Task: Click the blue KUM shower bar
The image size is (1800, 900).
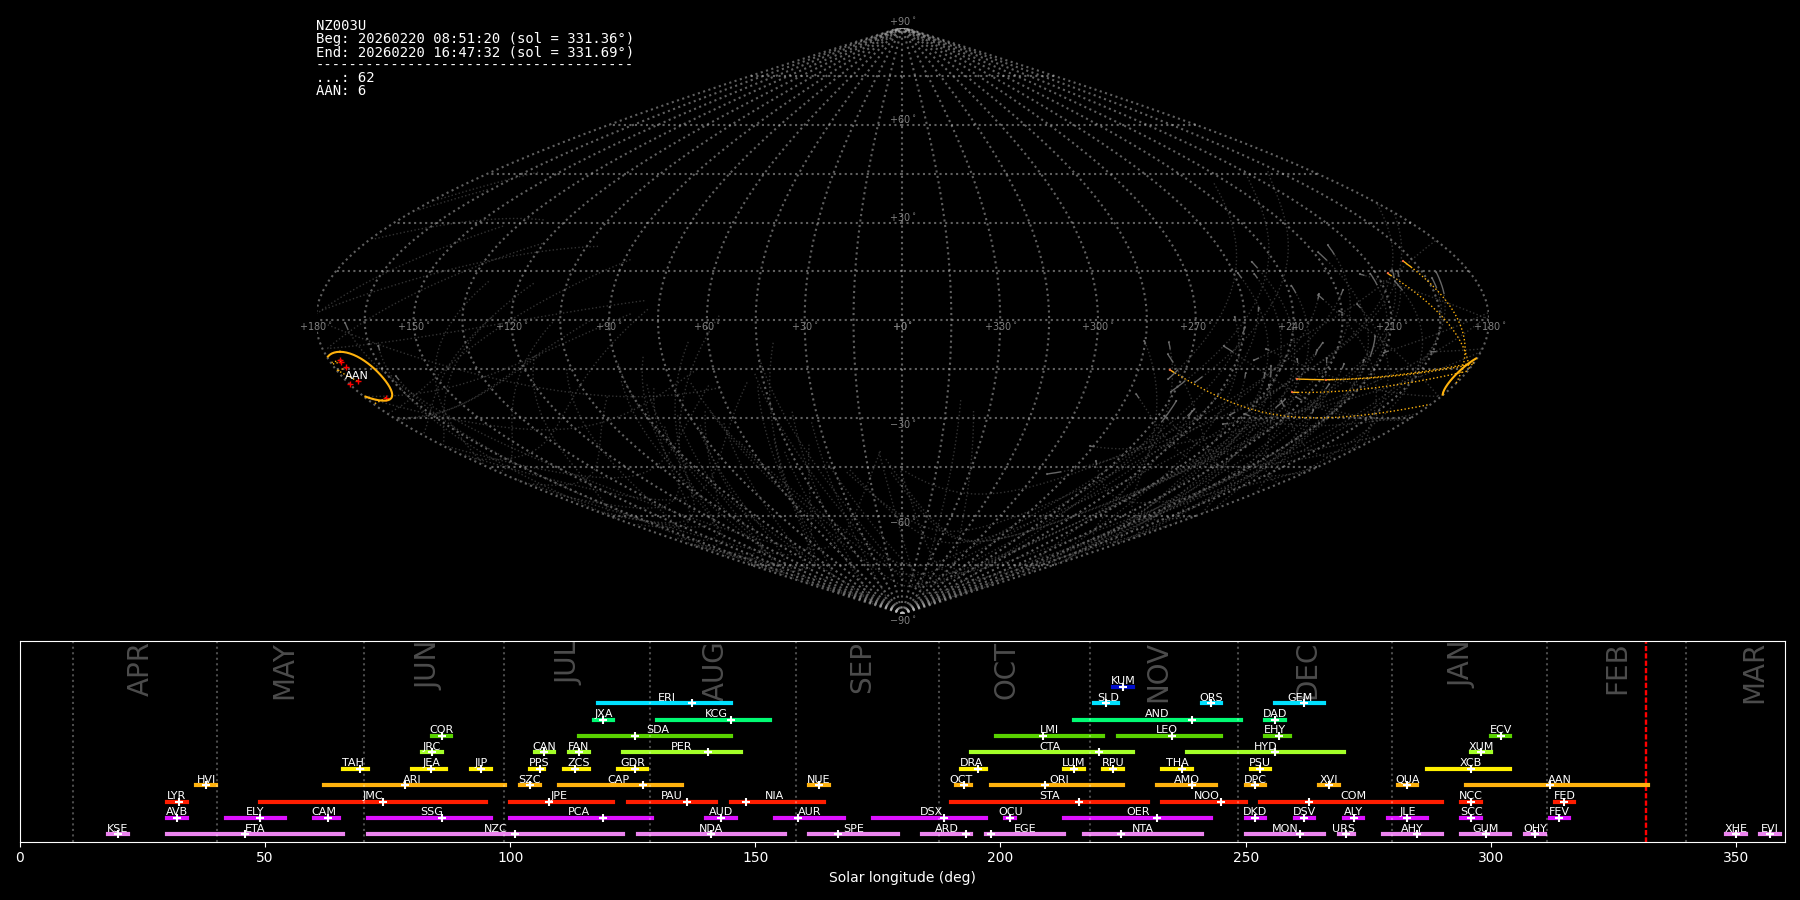Action: point(1123,687)
